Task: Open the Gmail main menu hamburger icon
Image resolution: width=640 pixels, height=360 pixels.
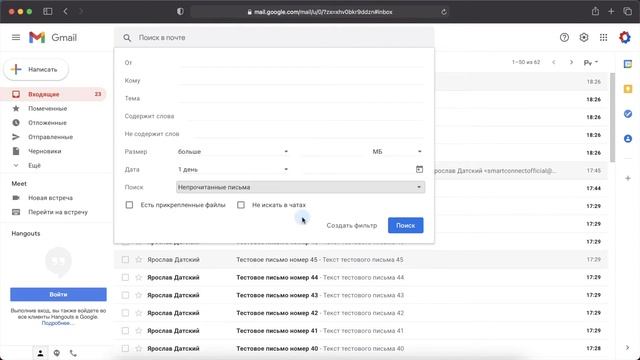Action: click(x=16, y=38)
